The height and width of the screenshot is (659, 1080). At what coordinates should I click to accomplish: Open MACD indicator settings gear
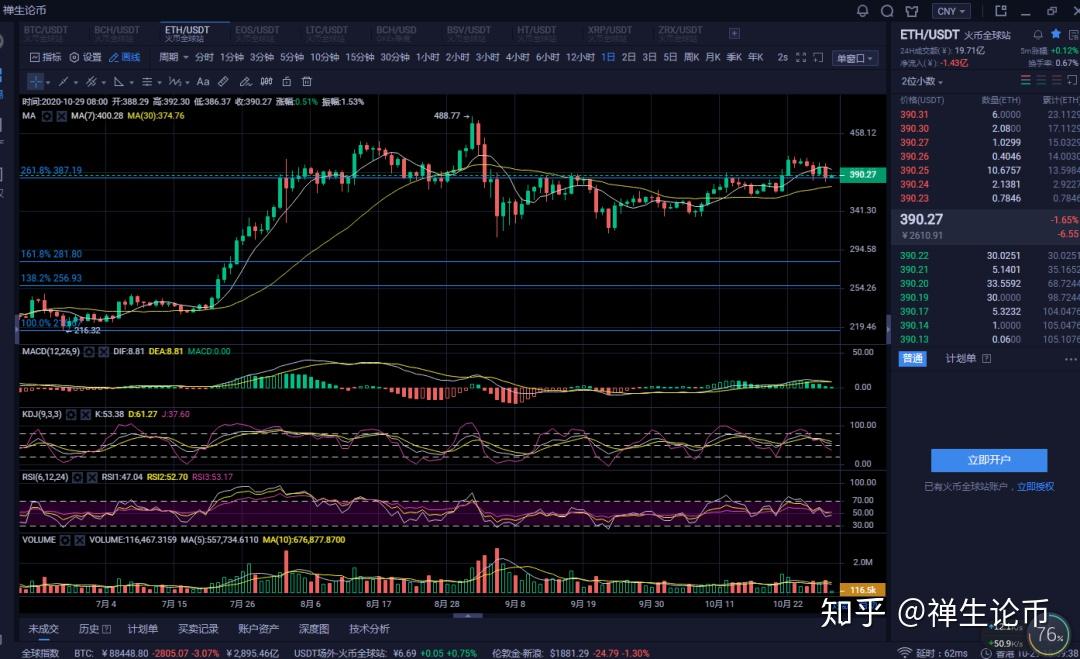89,352
